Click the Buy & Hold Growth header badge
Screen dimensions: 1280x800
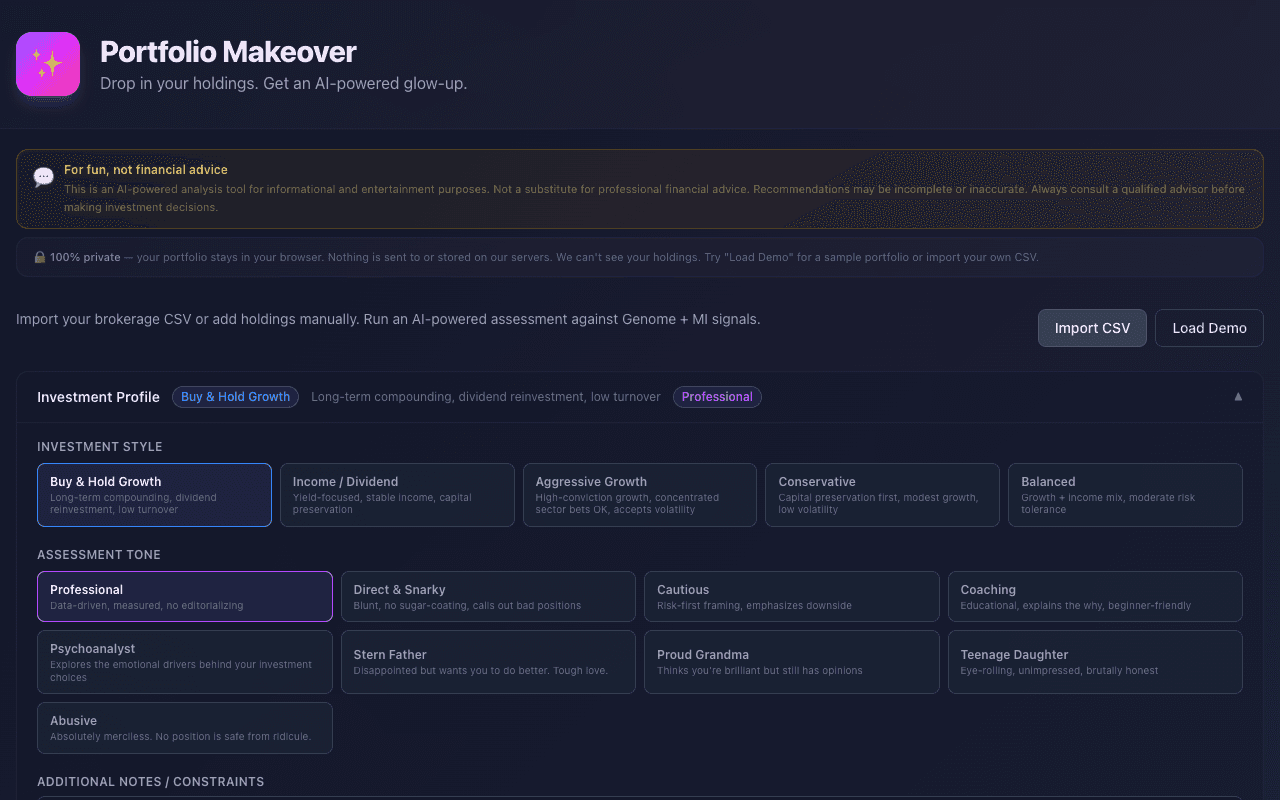(235, 396)
